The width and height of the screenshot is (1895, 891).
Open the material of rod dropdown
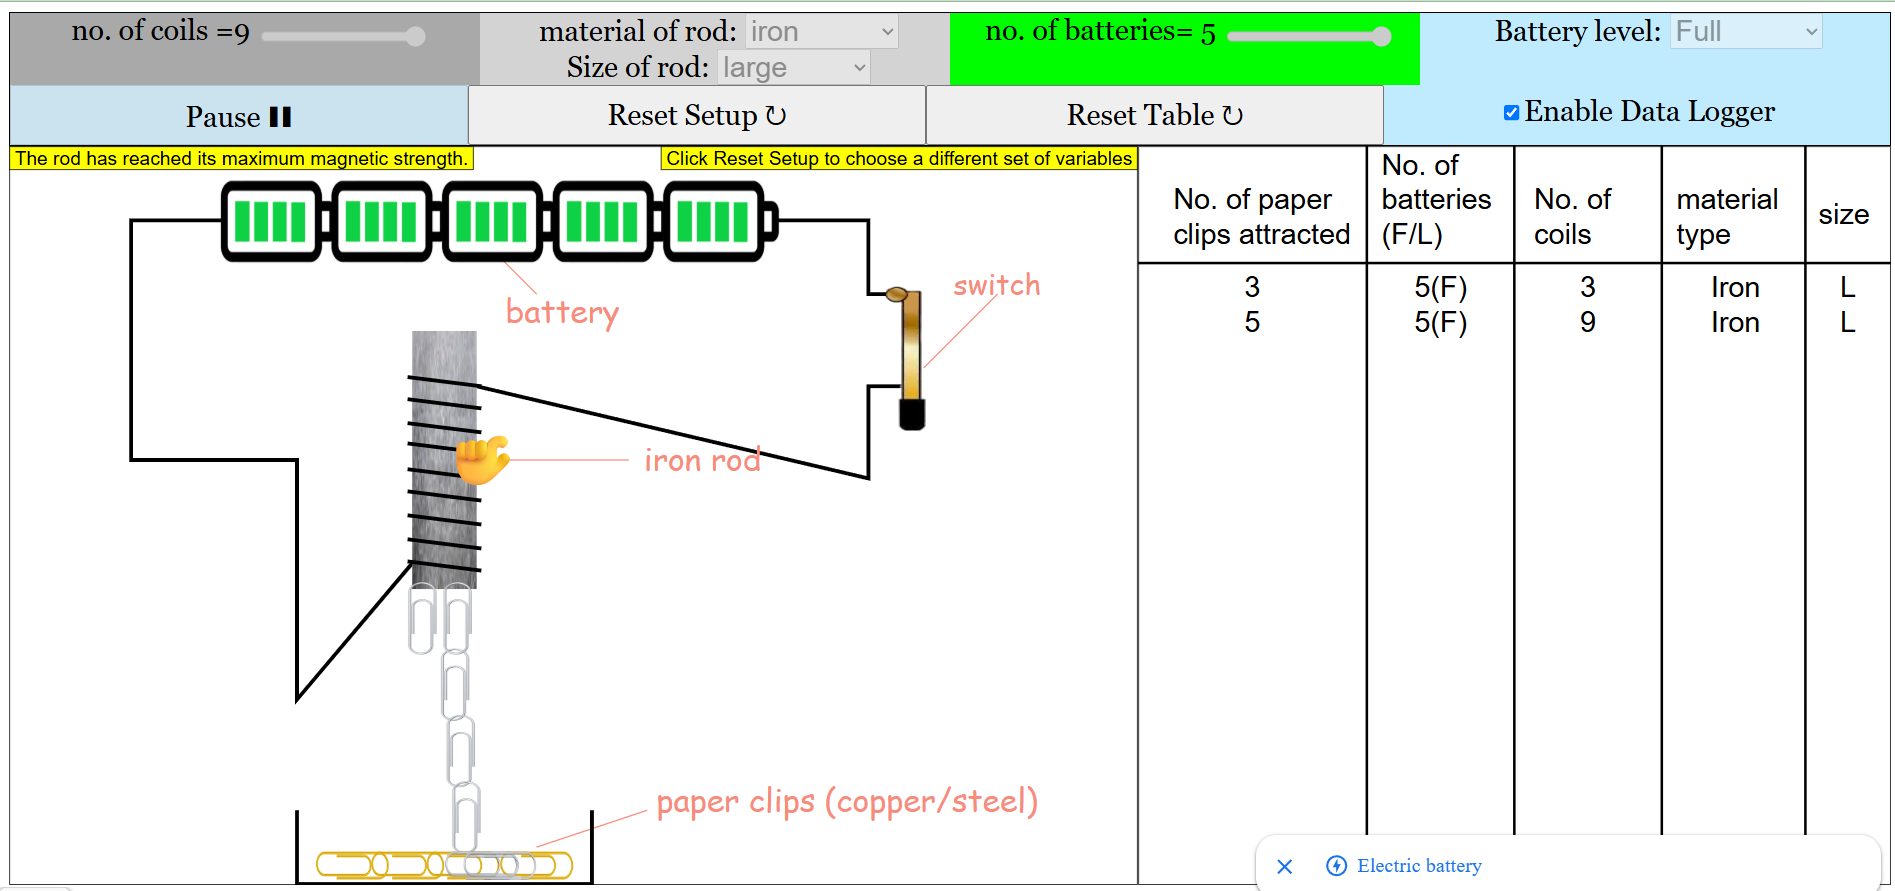tap(821, 32)
